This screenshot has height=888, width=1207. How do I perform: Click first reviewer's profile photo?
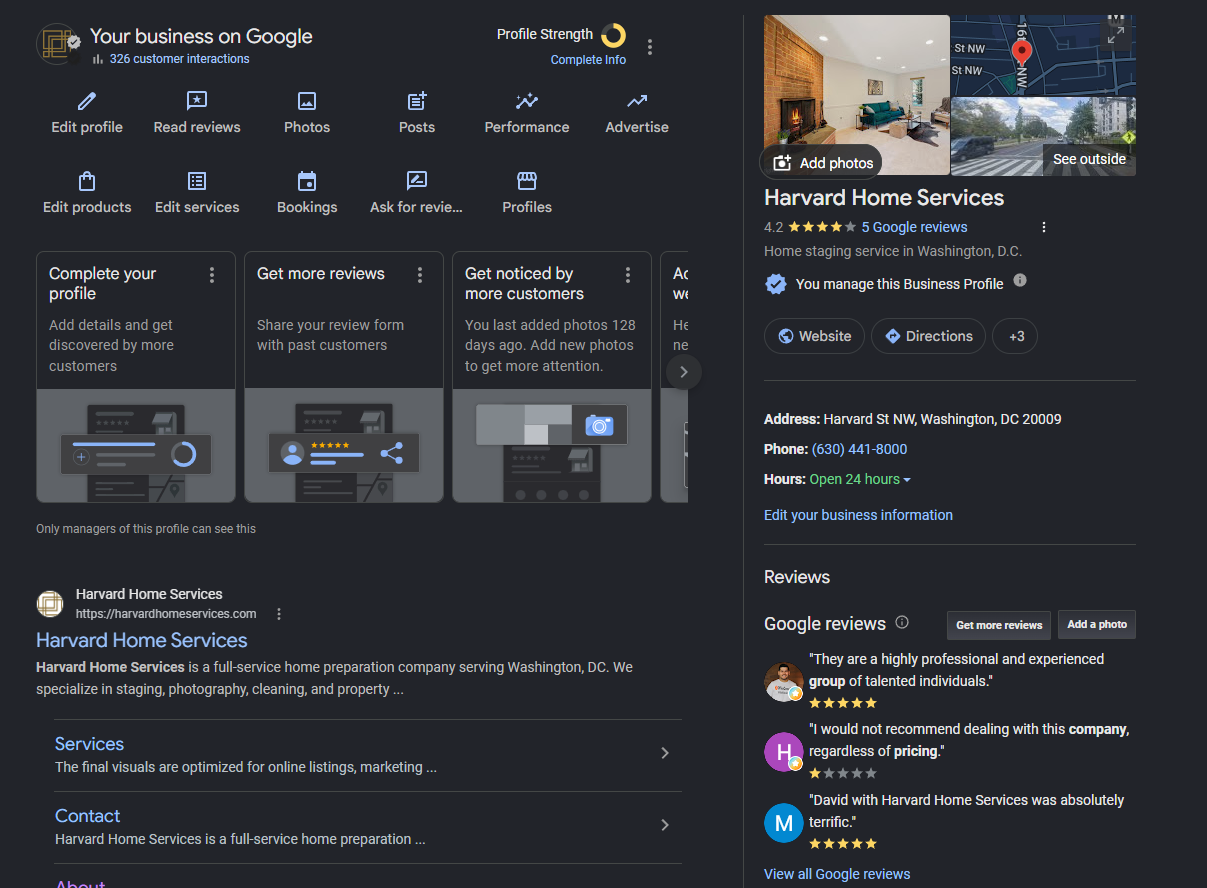click(784, 682)
